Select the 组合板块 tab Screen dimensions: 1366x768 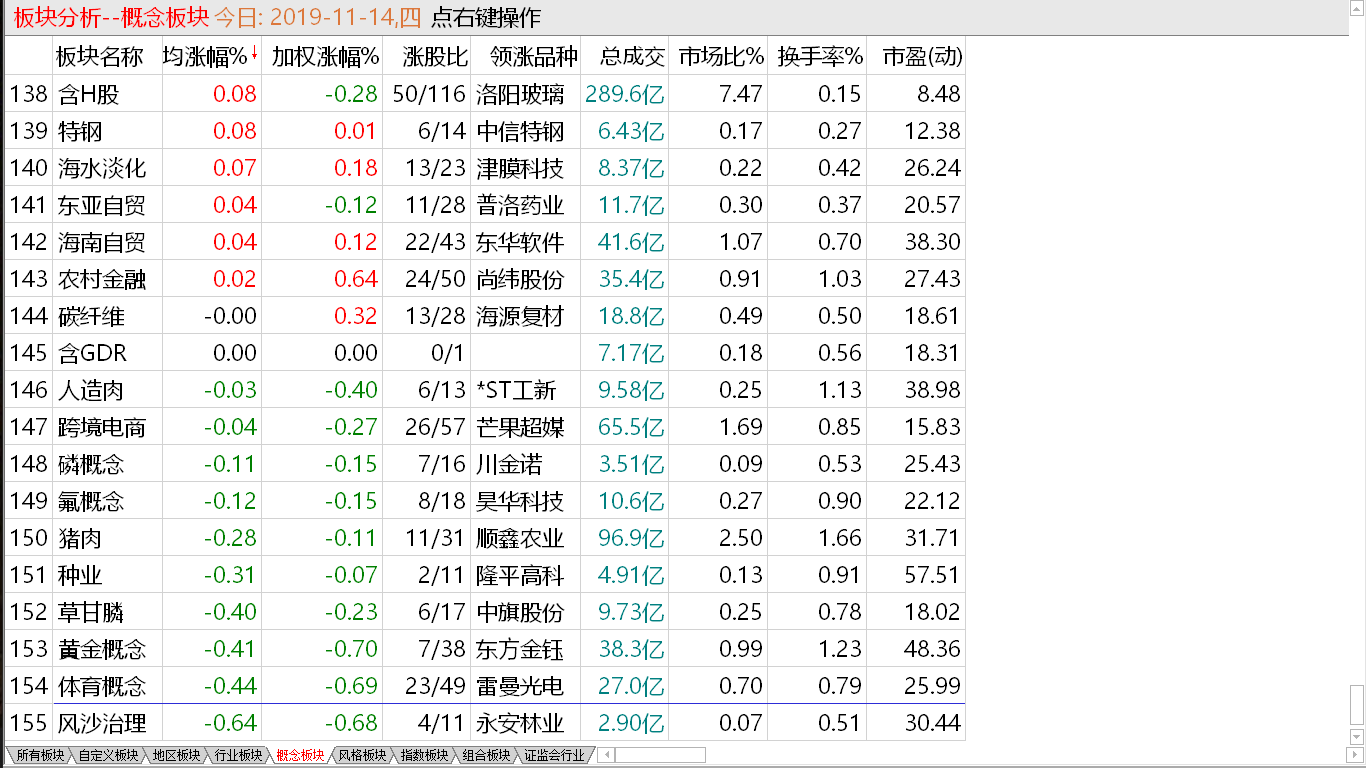click(x=486, y=755)
